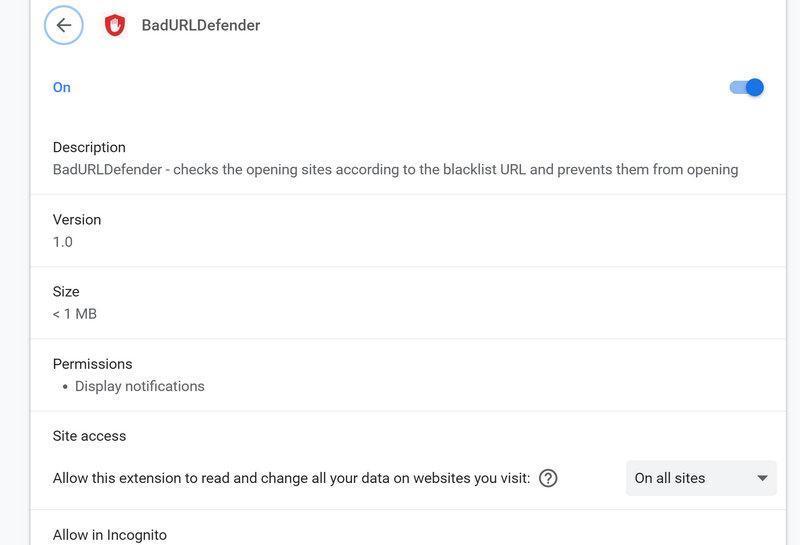Click the Size heading
The width and height of the screenshot is (800, 545).
pos(66,291)
